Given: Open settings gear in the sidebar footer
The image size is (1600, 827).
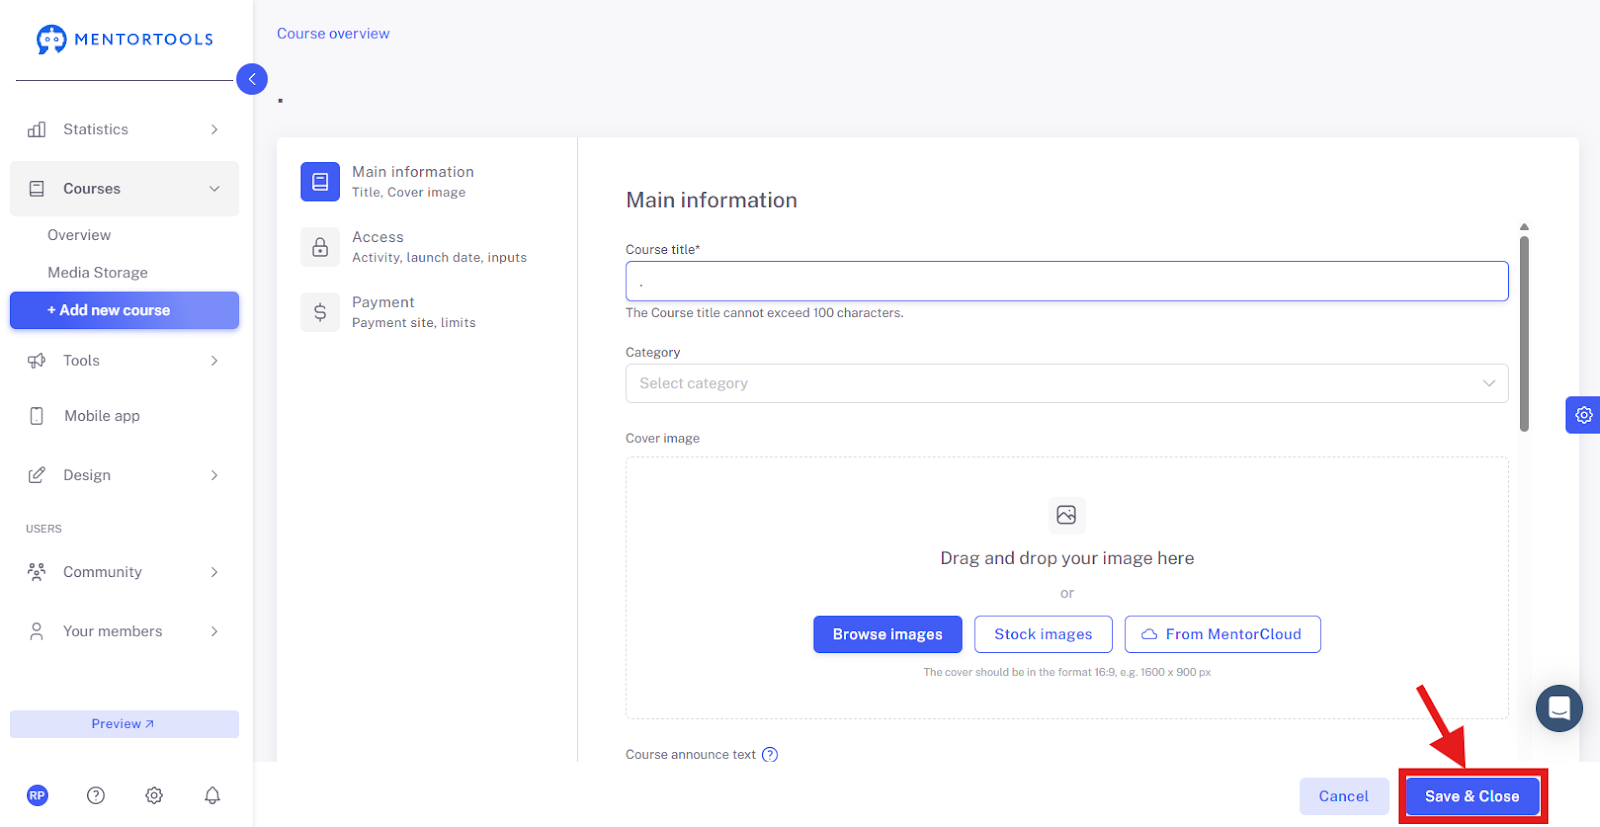Looking at the screenshot, I should 154,795.
